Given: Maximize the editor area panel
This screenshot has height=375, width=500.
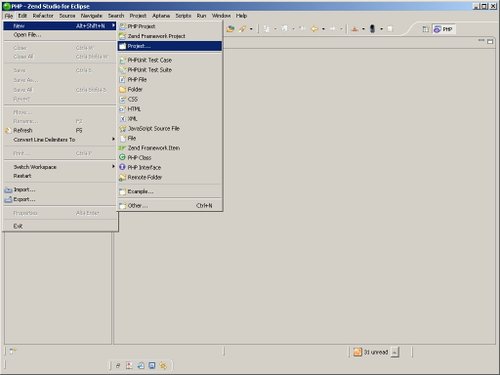Looking at the screenshot, I should pyautogui.click(x=490, y=41).
